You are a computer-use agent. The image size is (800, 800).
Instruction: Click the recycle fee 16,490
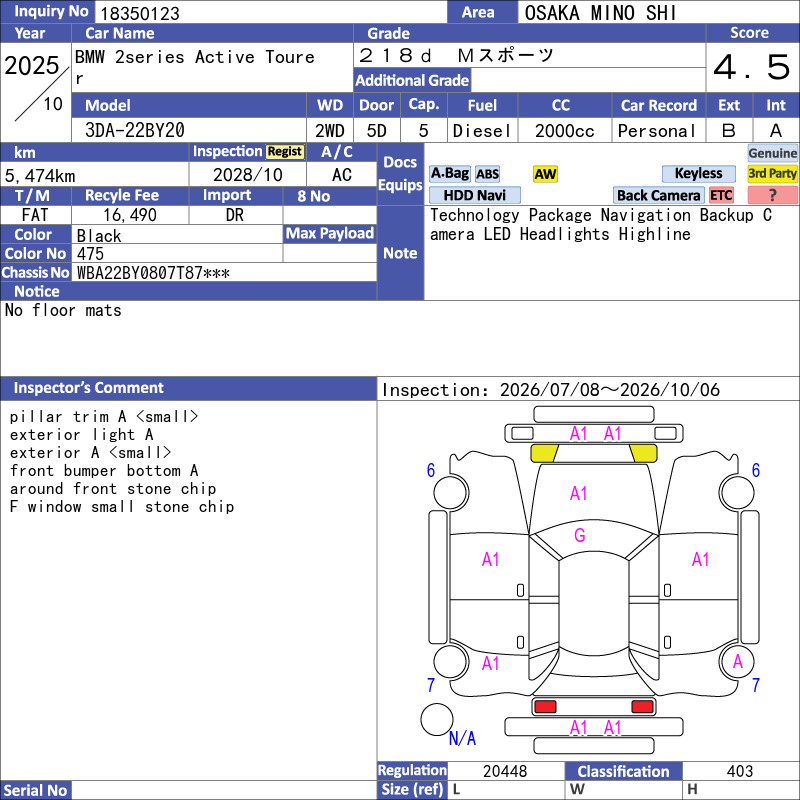(x=130, y=215)
